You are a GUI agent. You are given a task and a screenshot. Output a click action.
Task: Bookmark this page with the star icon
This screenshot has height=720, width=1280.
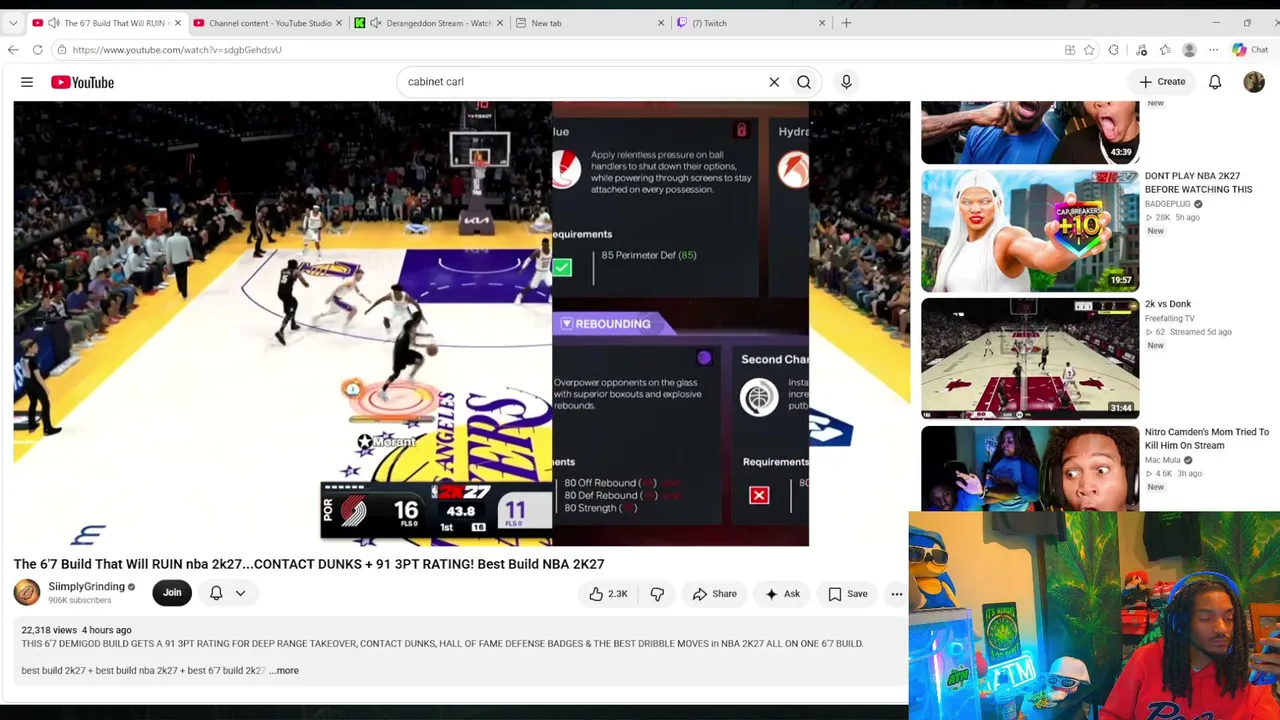tap(1087, 50)
